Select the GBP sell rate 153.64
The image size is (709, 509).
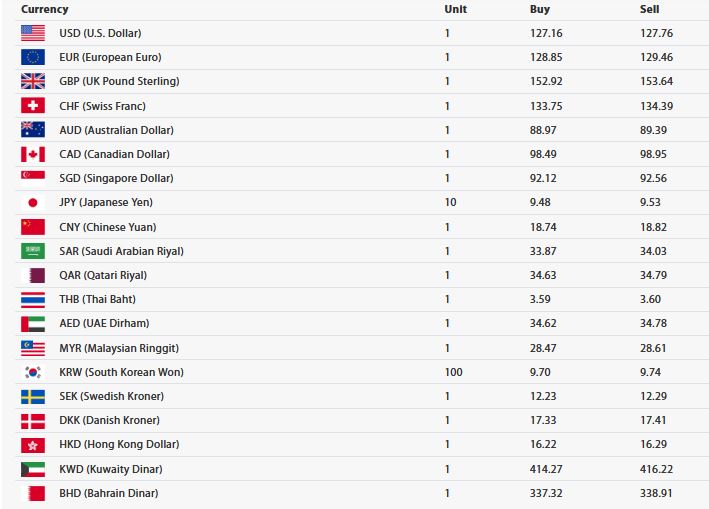point(655,81)
